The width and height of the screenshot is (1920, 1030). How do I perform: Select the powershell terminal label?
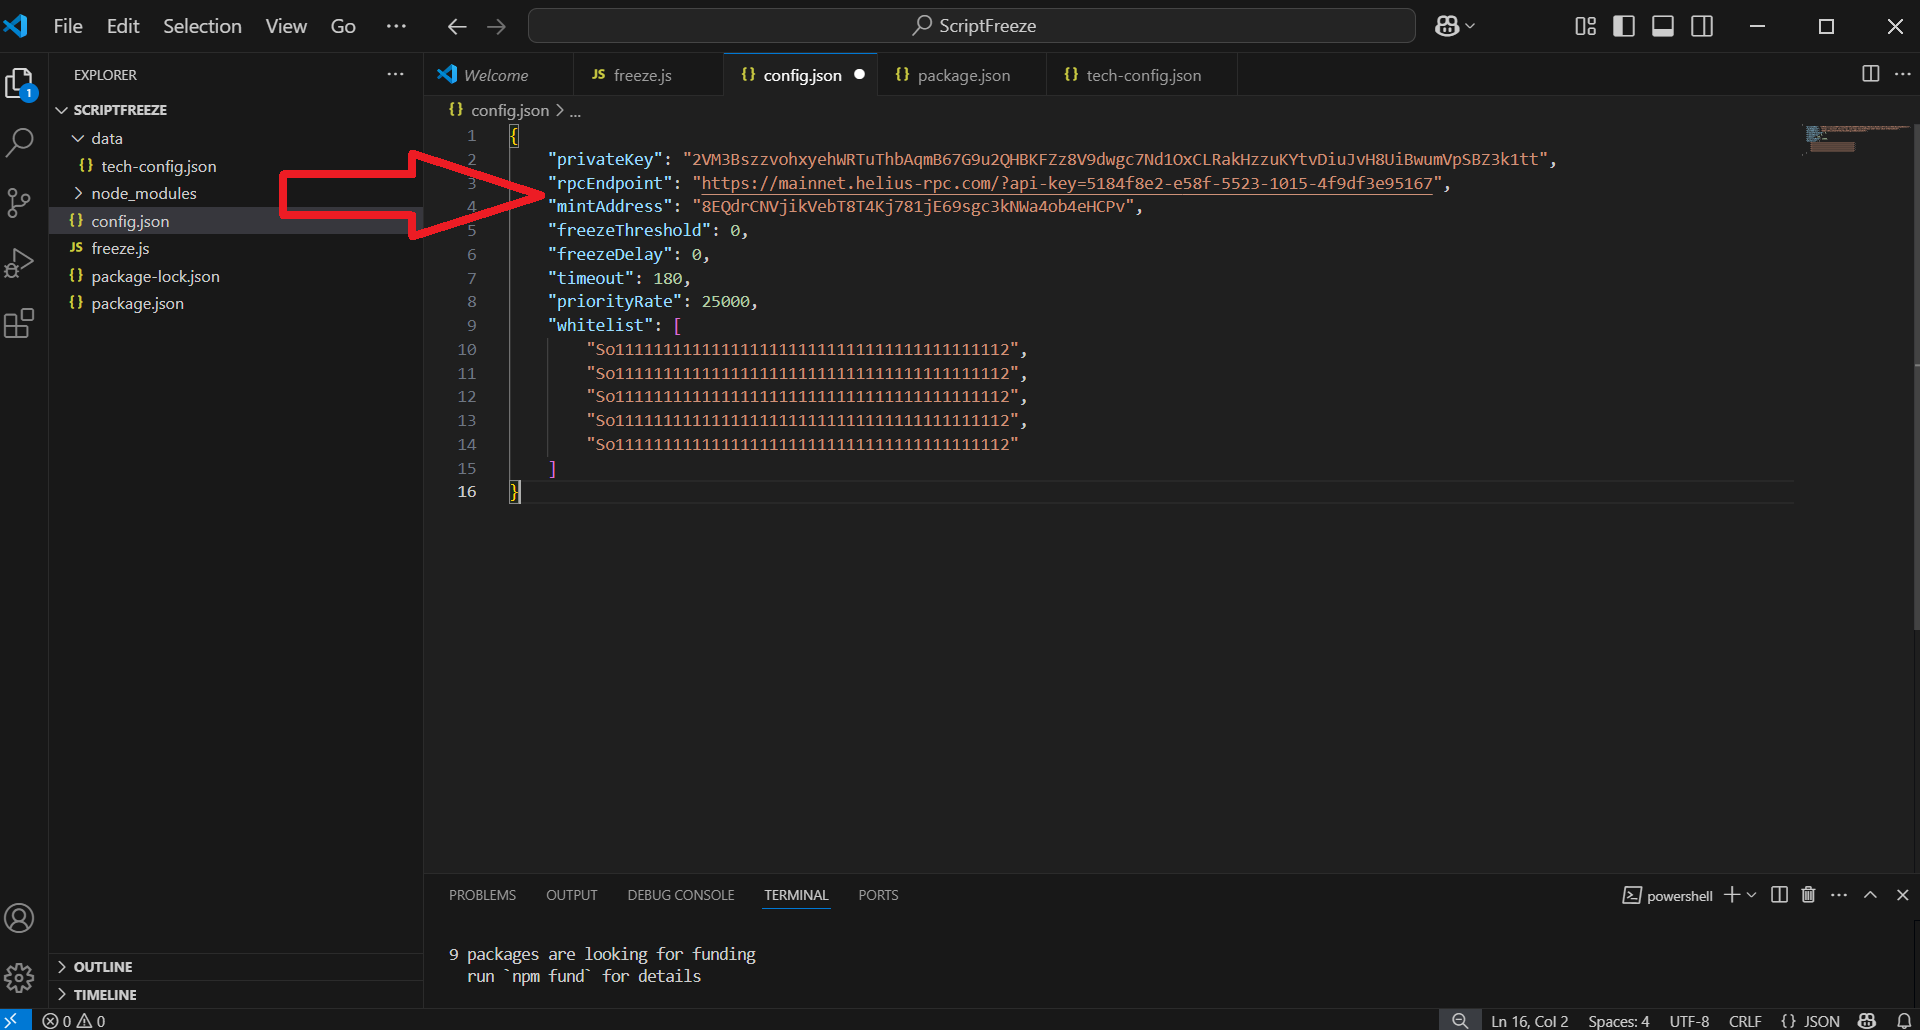pyautogui.click(x=1667, y=896)
